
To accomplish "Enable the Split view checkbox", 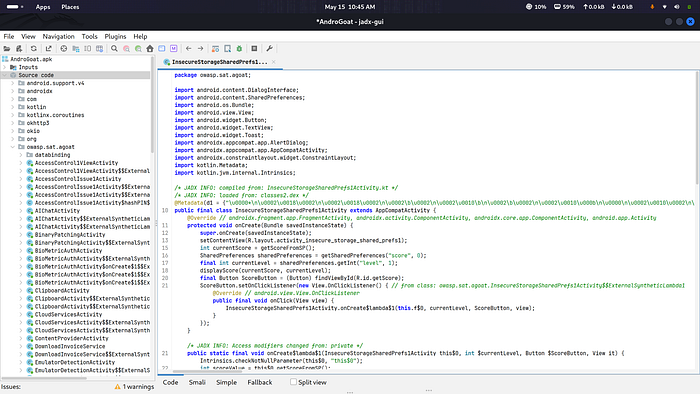I will click(293, 382).
